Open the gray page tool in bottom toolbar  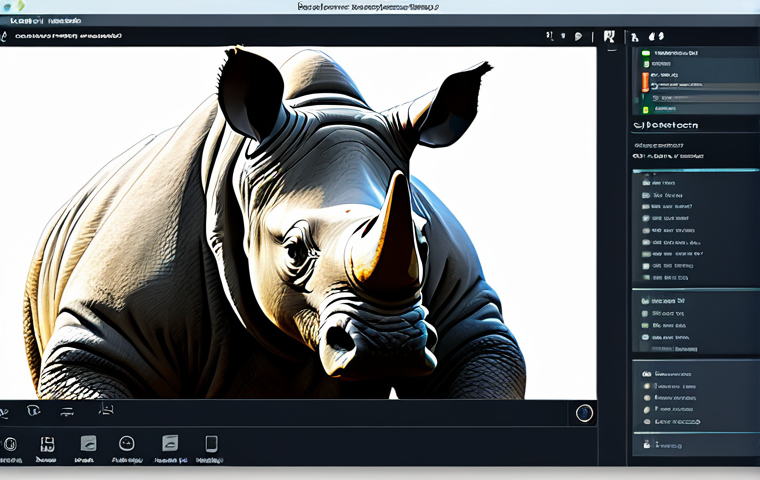click(x=170, y=443)
